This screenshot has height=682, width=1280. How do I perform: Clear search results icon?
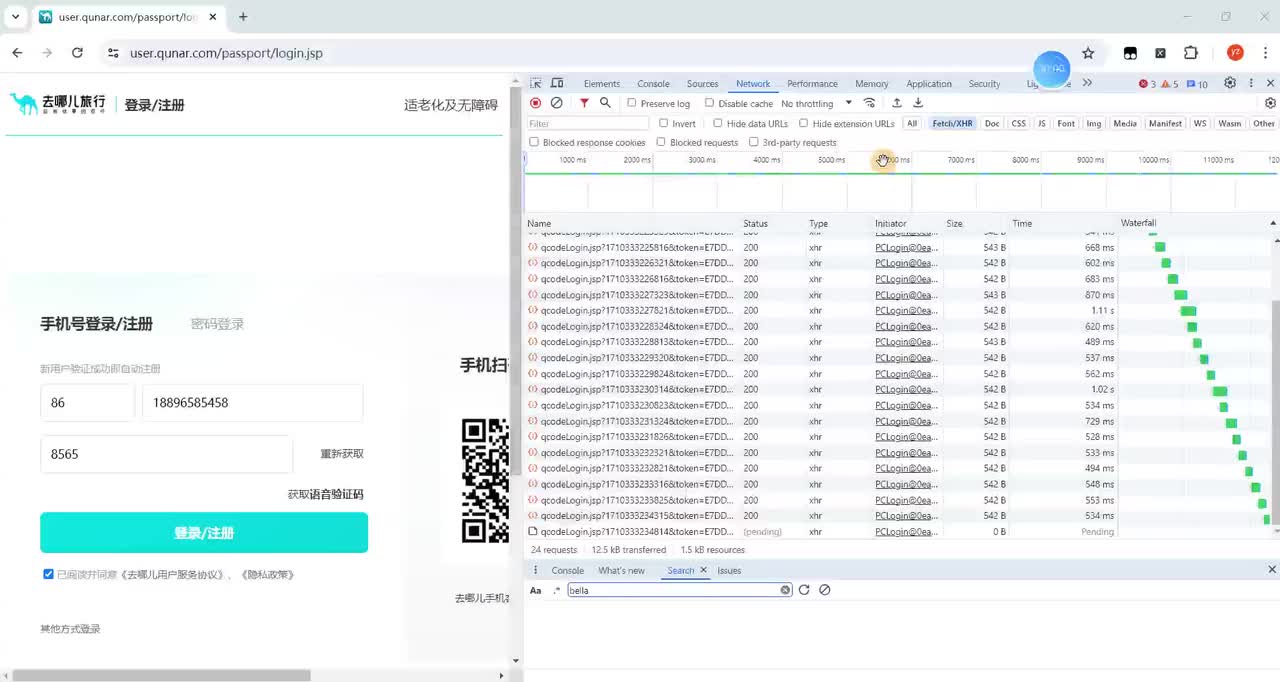pos(825,590)
